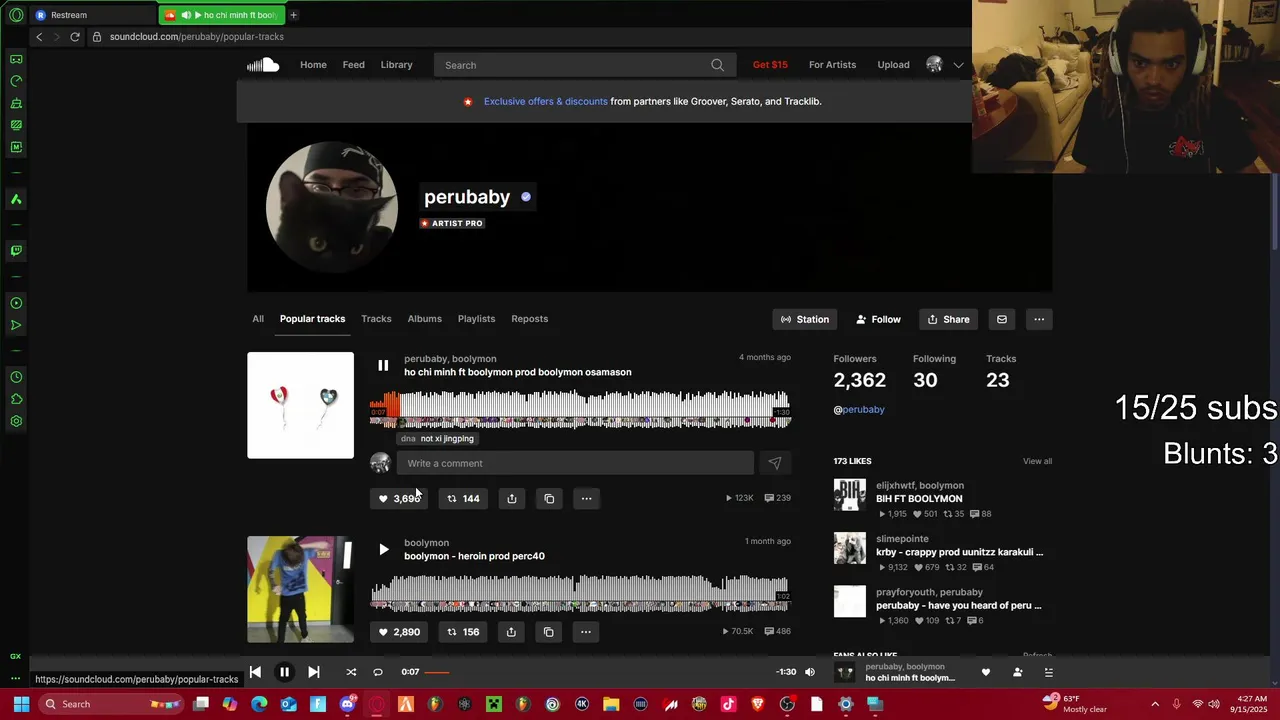Open the Opera extensions cube icon

(16, 399)
